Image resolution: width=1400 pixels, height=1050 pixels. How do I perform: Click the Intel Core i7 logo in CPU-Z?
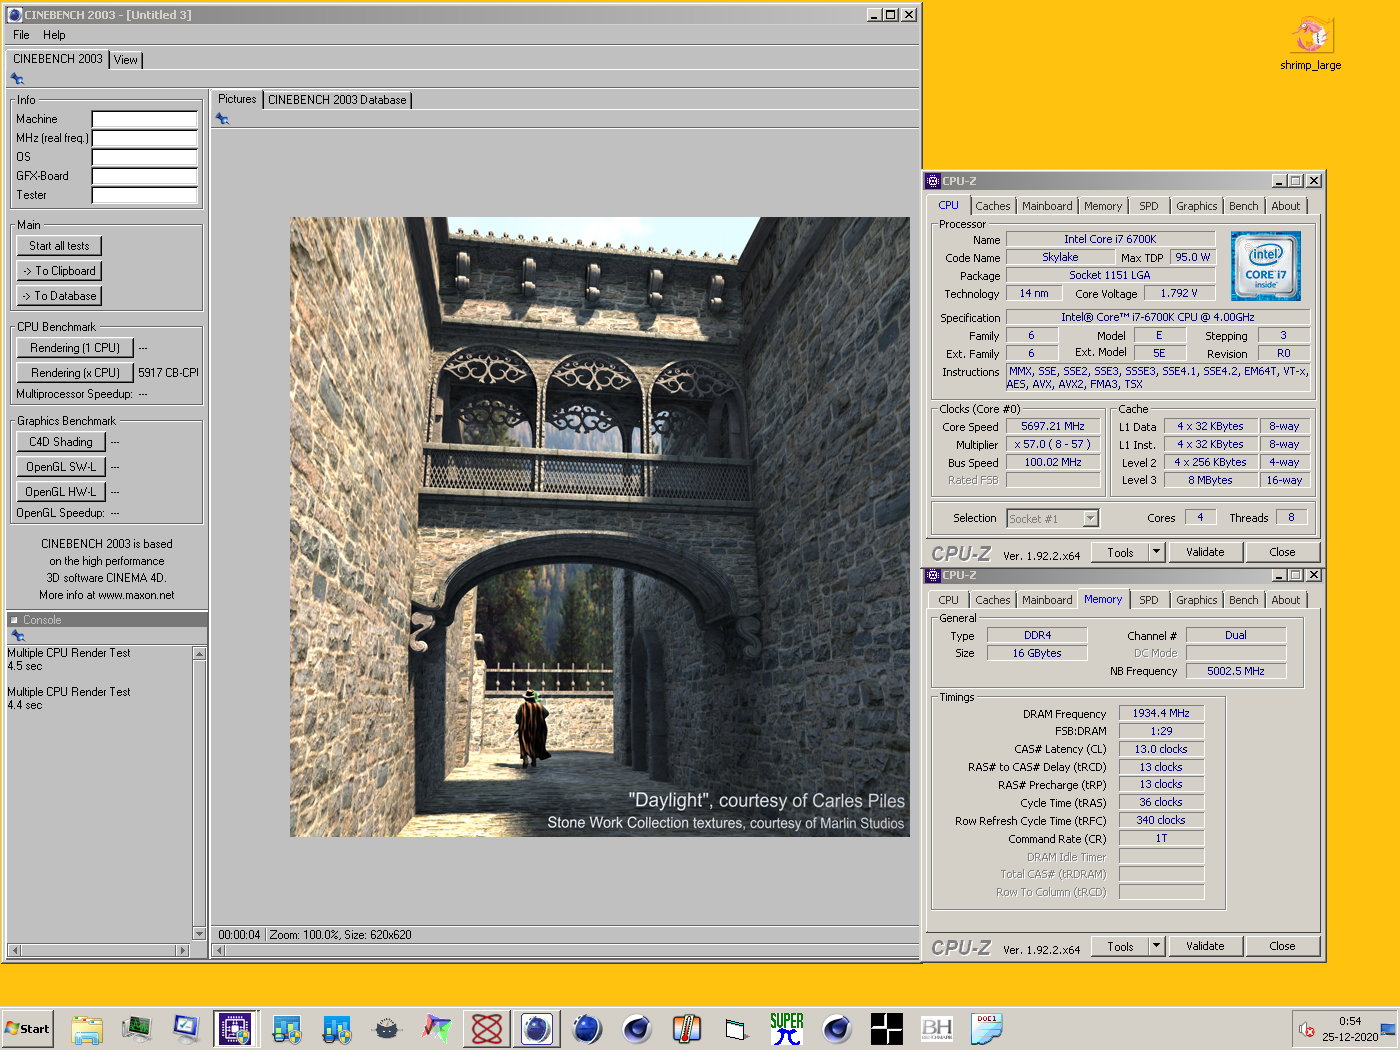(1266, 266)
